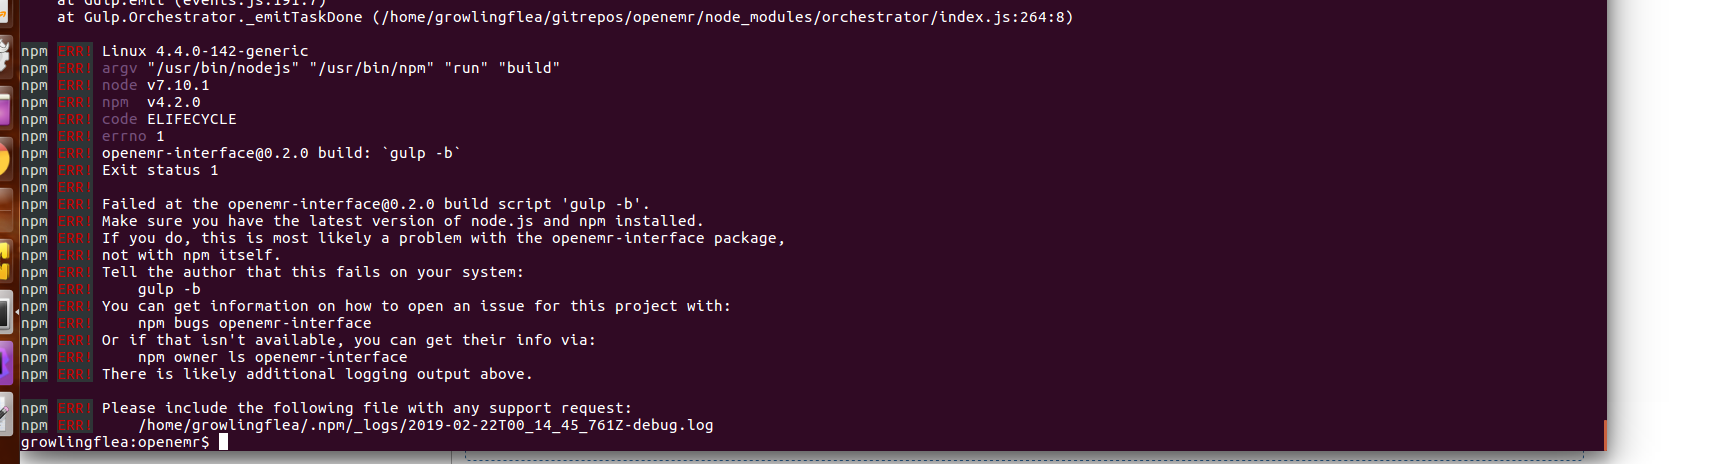
Task: Click the orchestrator/index.js:264:8 path text
Action: (948, 17)
